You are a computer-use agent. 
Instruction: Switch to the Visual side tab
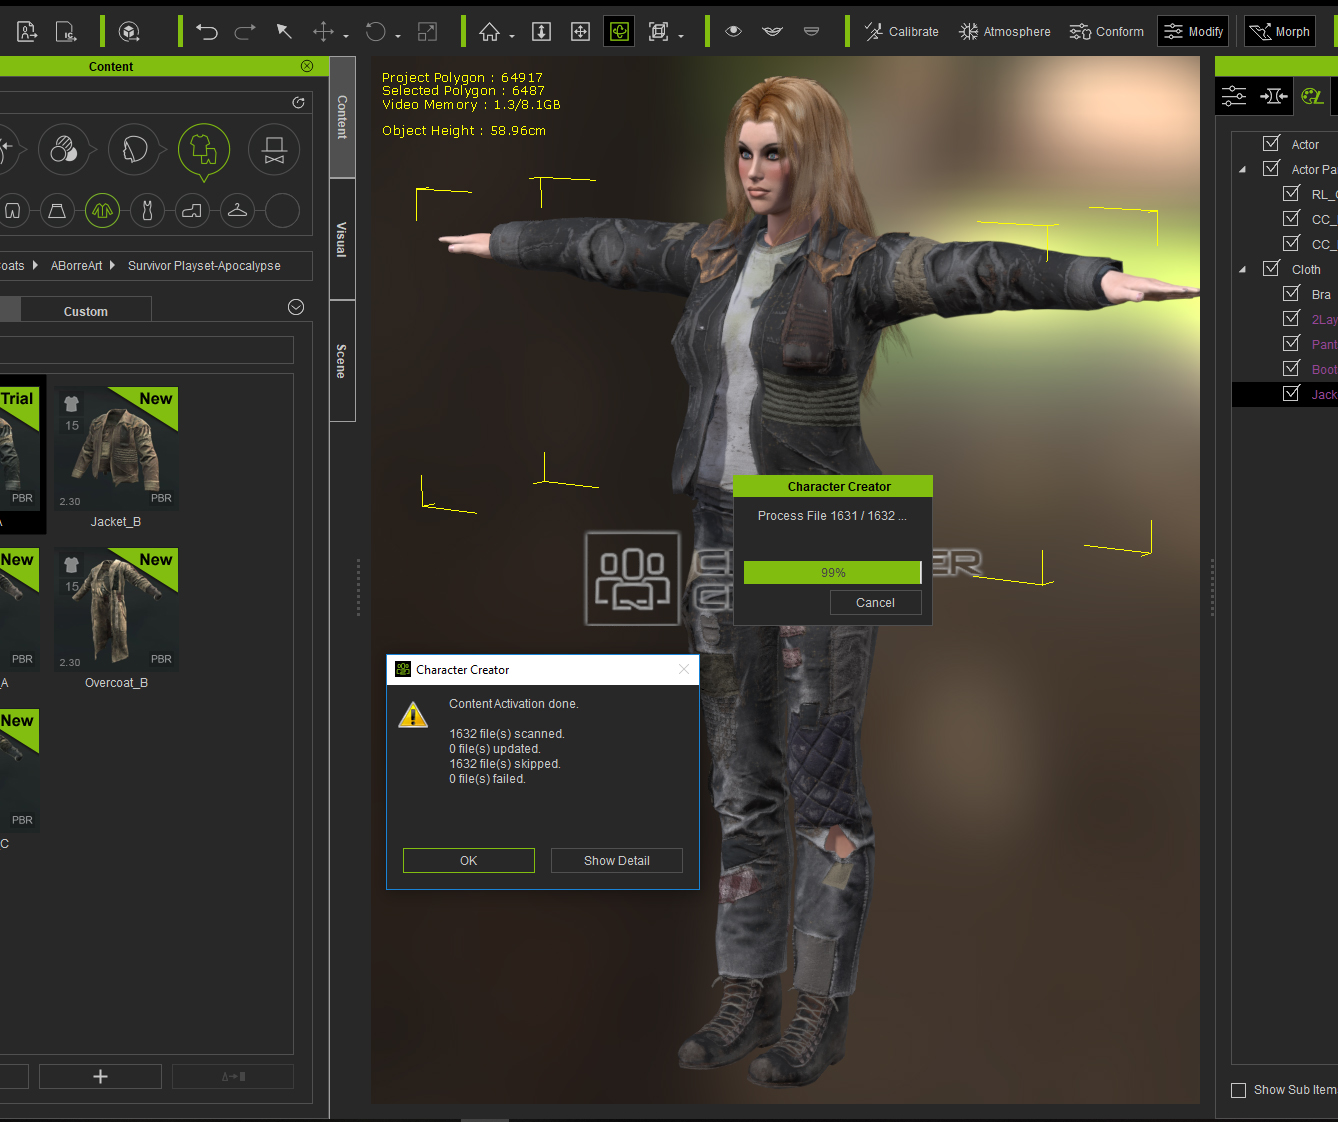point(342,239)
